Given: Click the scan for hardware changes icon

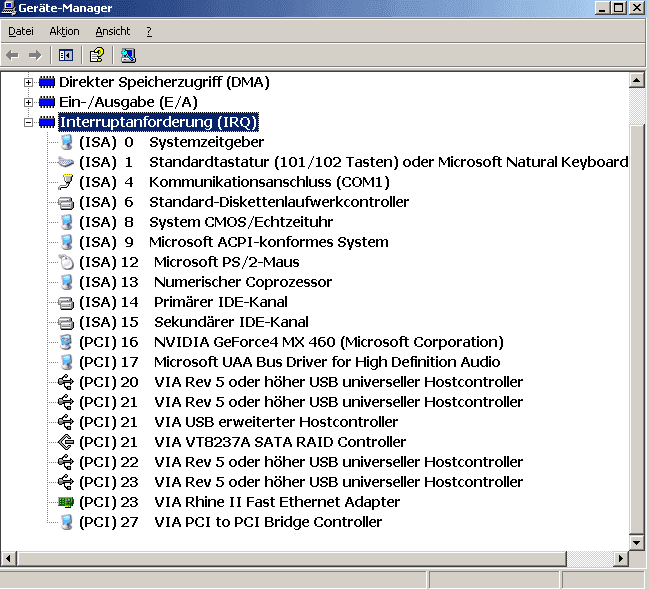Looking at the screenshot, I should pos(127,55).
